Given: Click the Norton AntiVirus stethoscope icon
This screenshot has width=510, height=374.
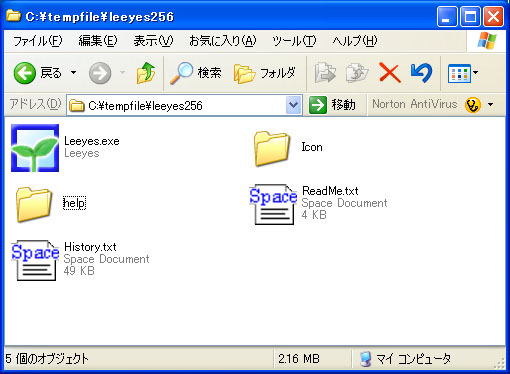Looking at the screenshot, I should click(x=473, y=105).
